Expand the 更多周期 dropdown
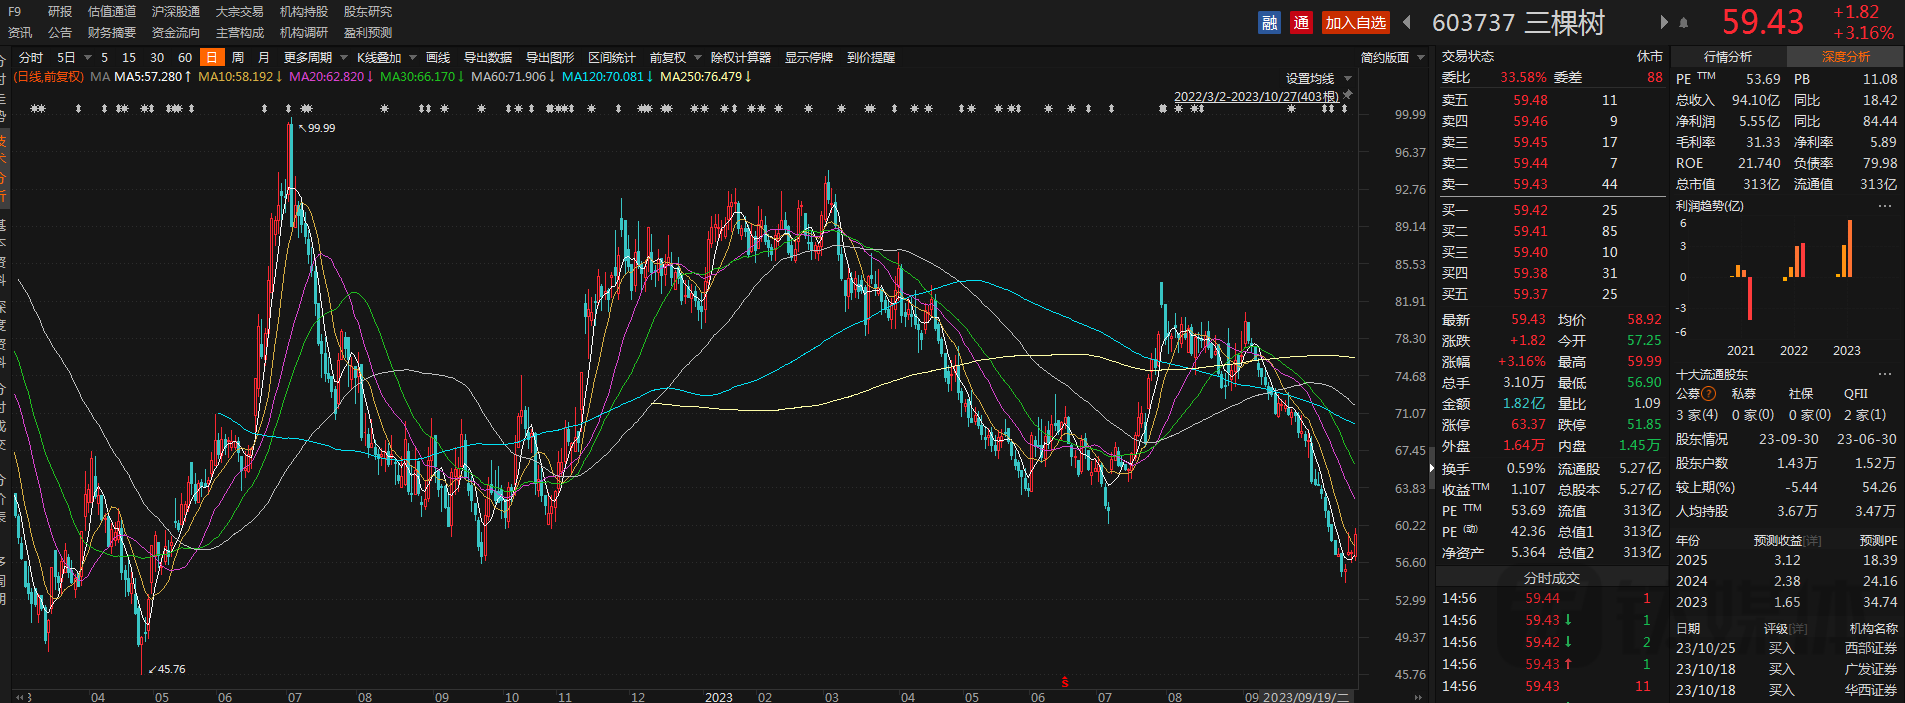 315,58
